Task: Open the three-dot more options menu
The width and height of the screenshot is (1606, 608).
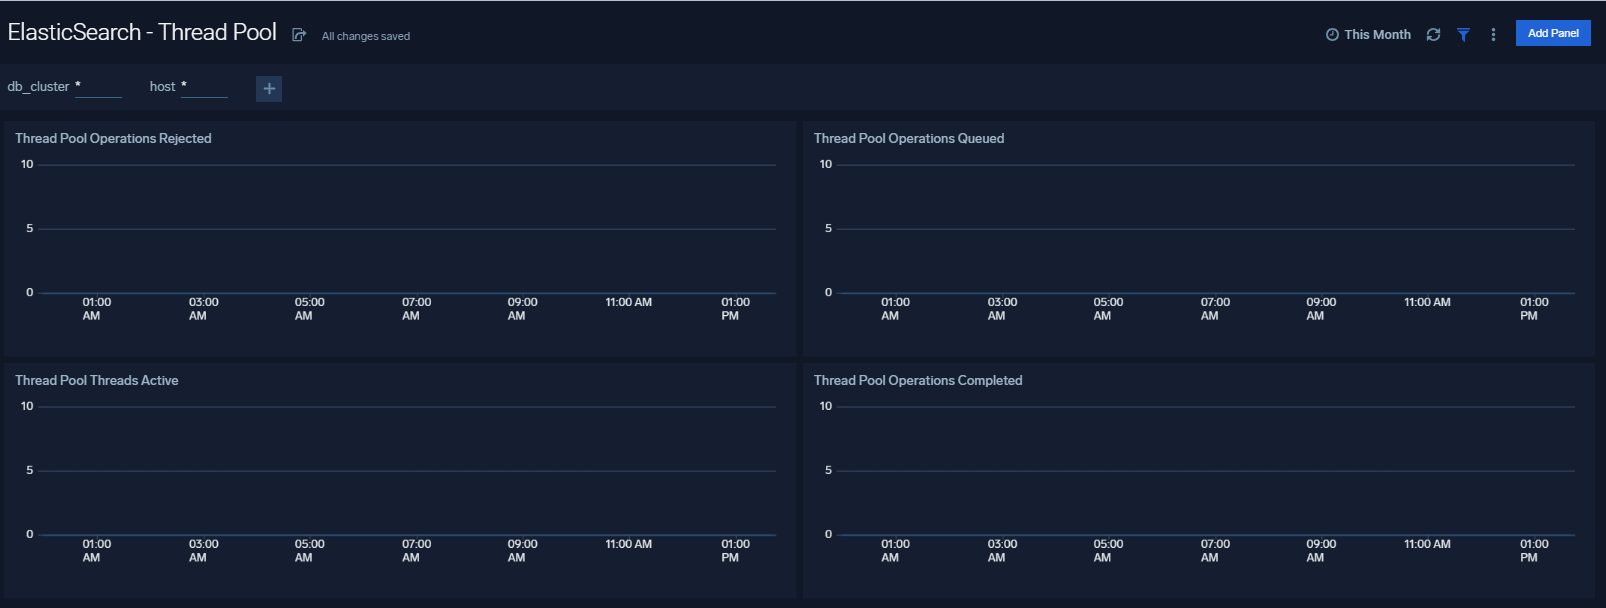Action: coord(1493,34)
